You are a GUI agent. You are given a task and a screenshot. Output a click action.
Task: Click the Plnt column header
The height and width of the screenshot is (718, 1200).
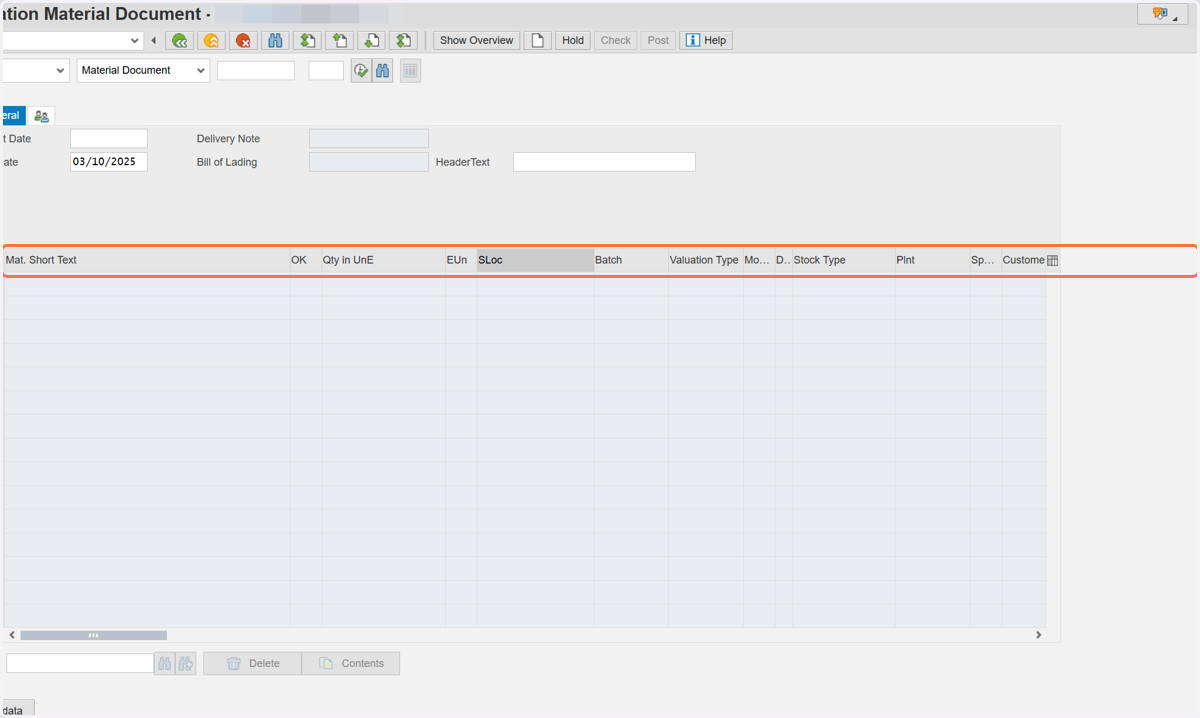pos(932,260)
